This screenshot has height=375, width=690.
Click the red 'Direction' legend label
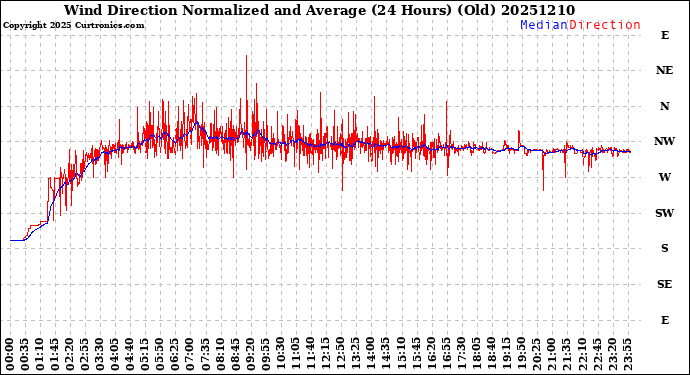tap(605, 25)
